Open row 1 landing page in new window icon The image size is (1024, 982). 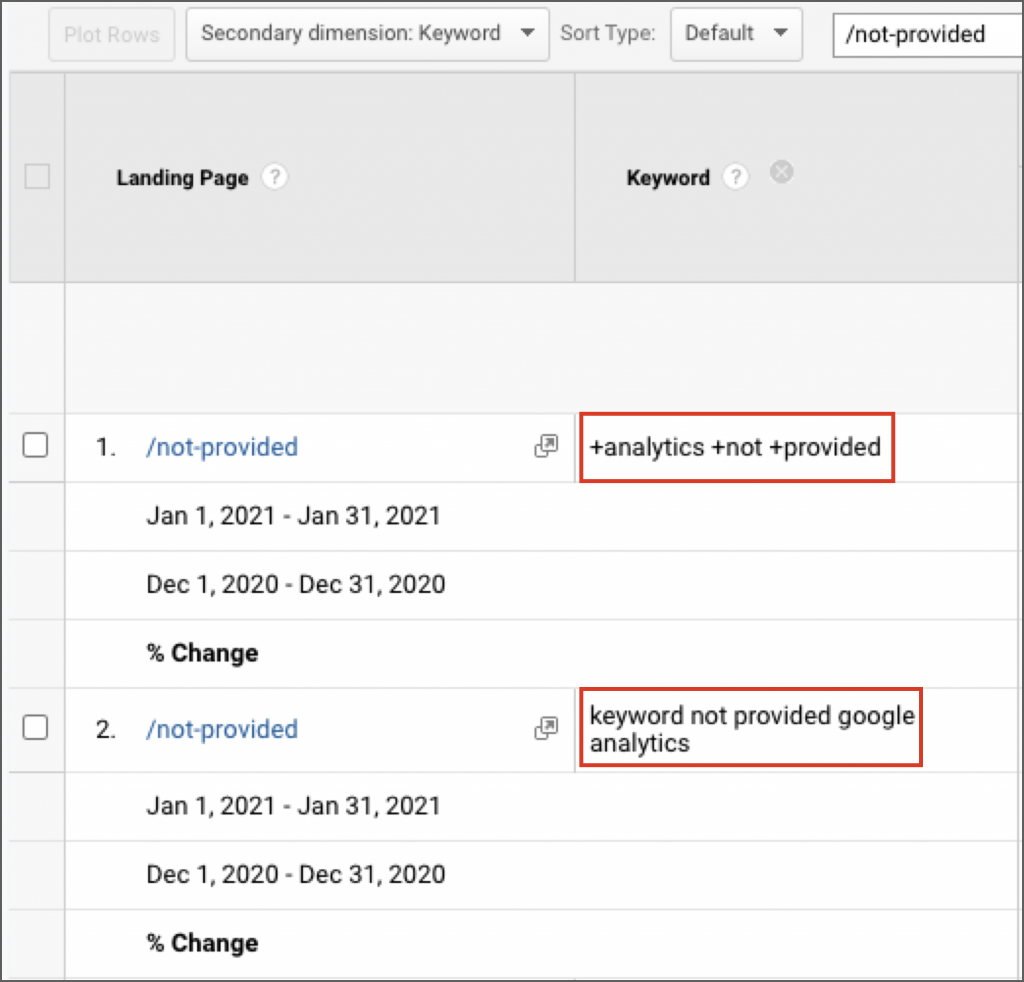[x=547, y=447]
